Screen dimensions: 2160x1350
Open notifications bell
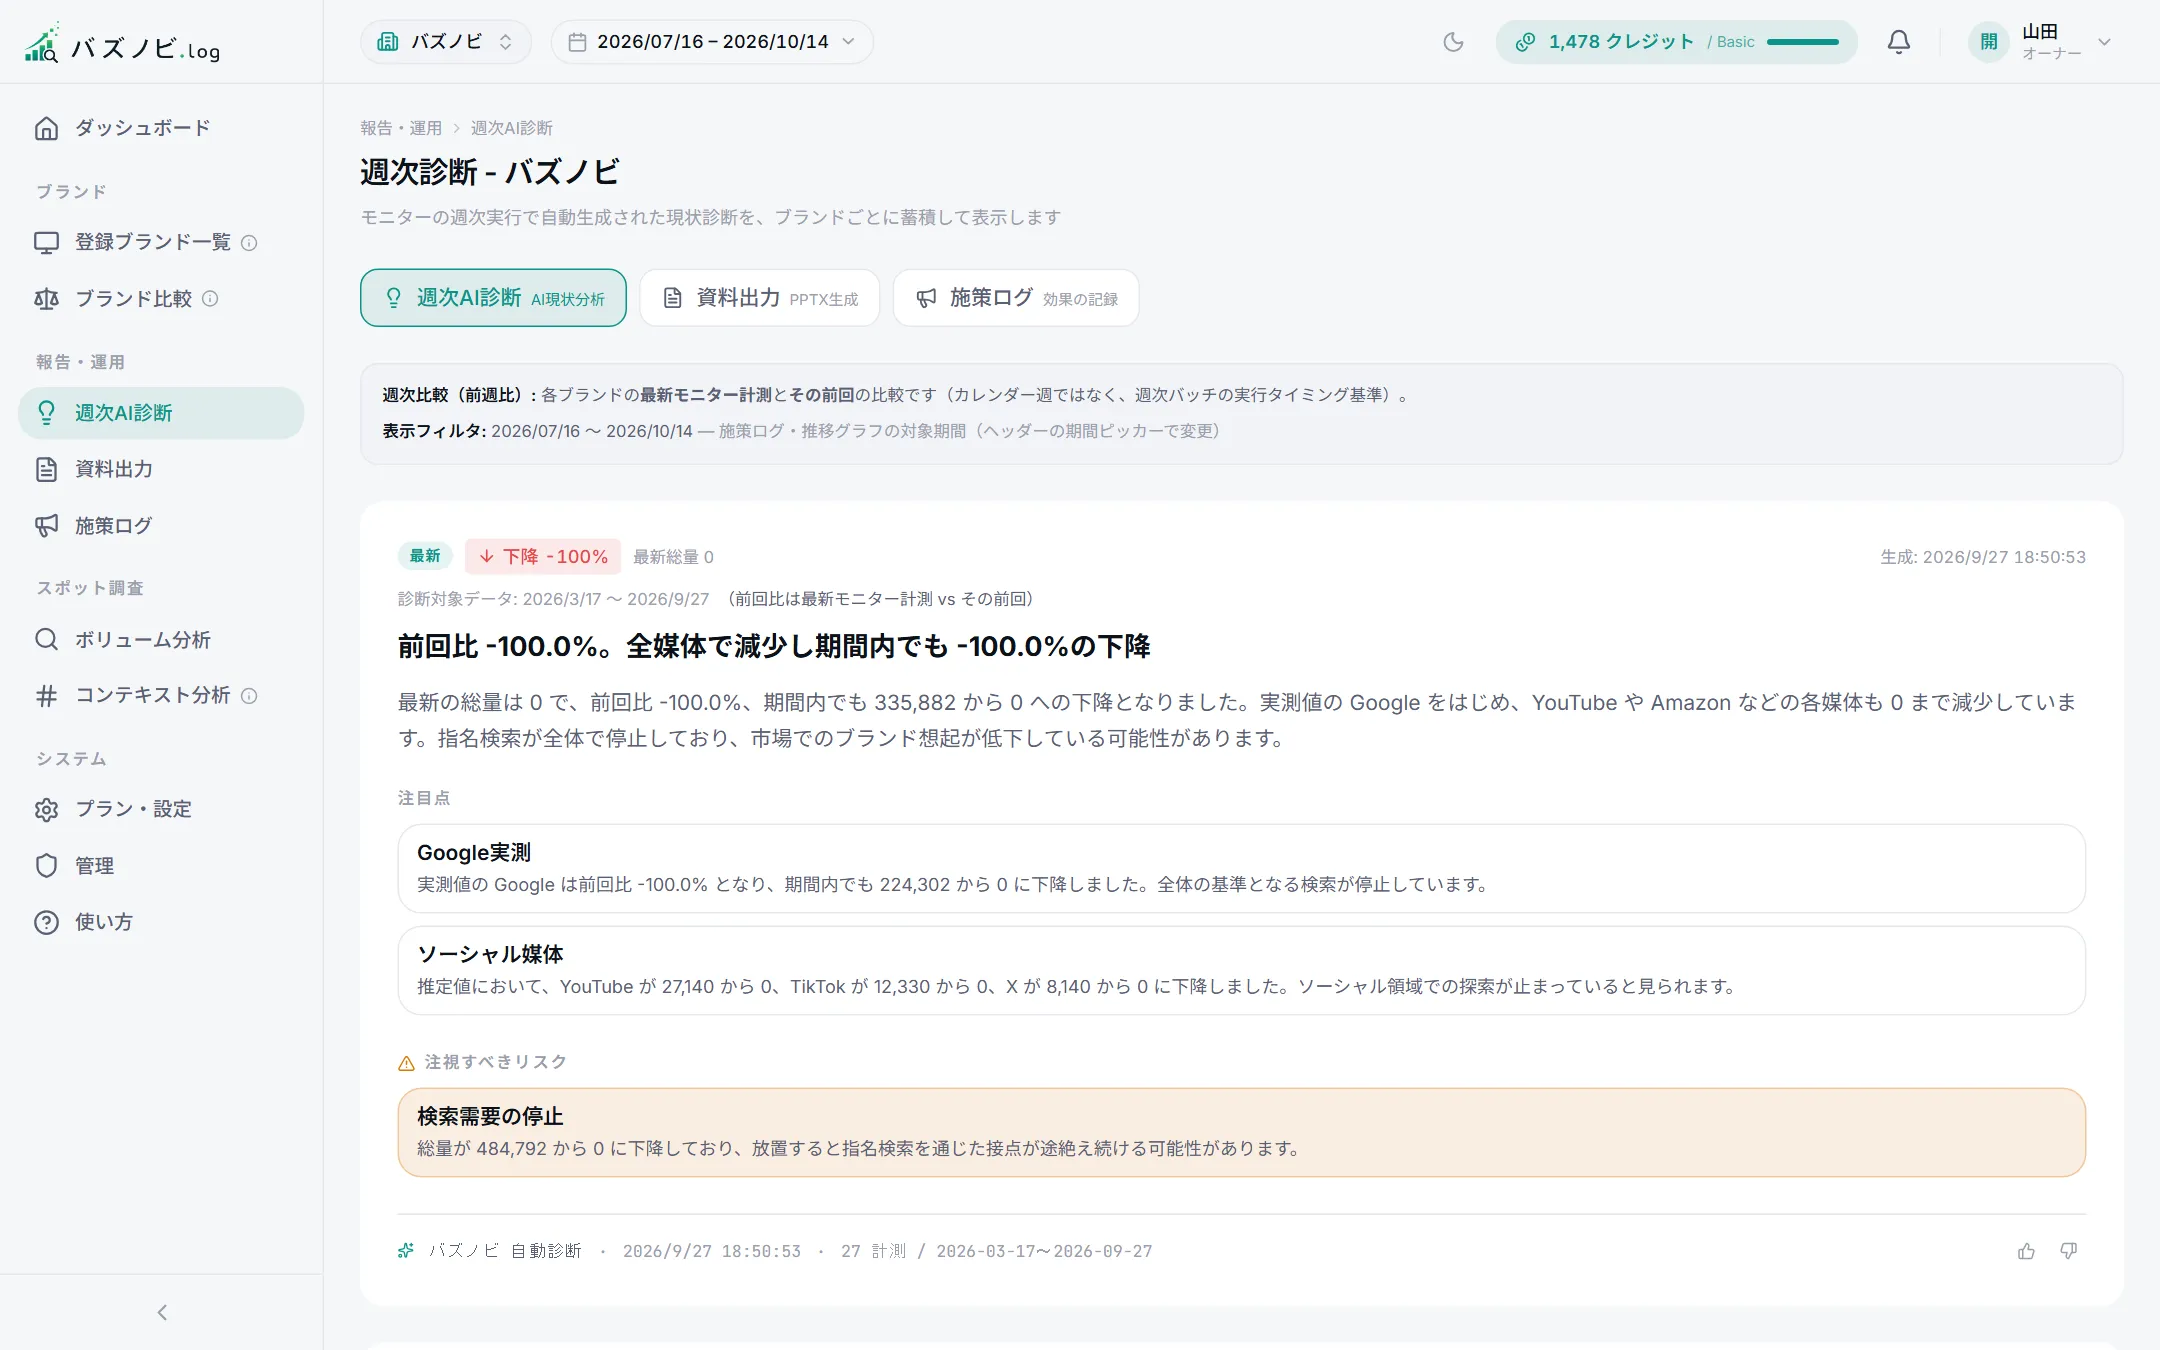[1898, 42]
